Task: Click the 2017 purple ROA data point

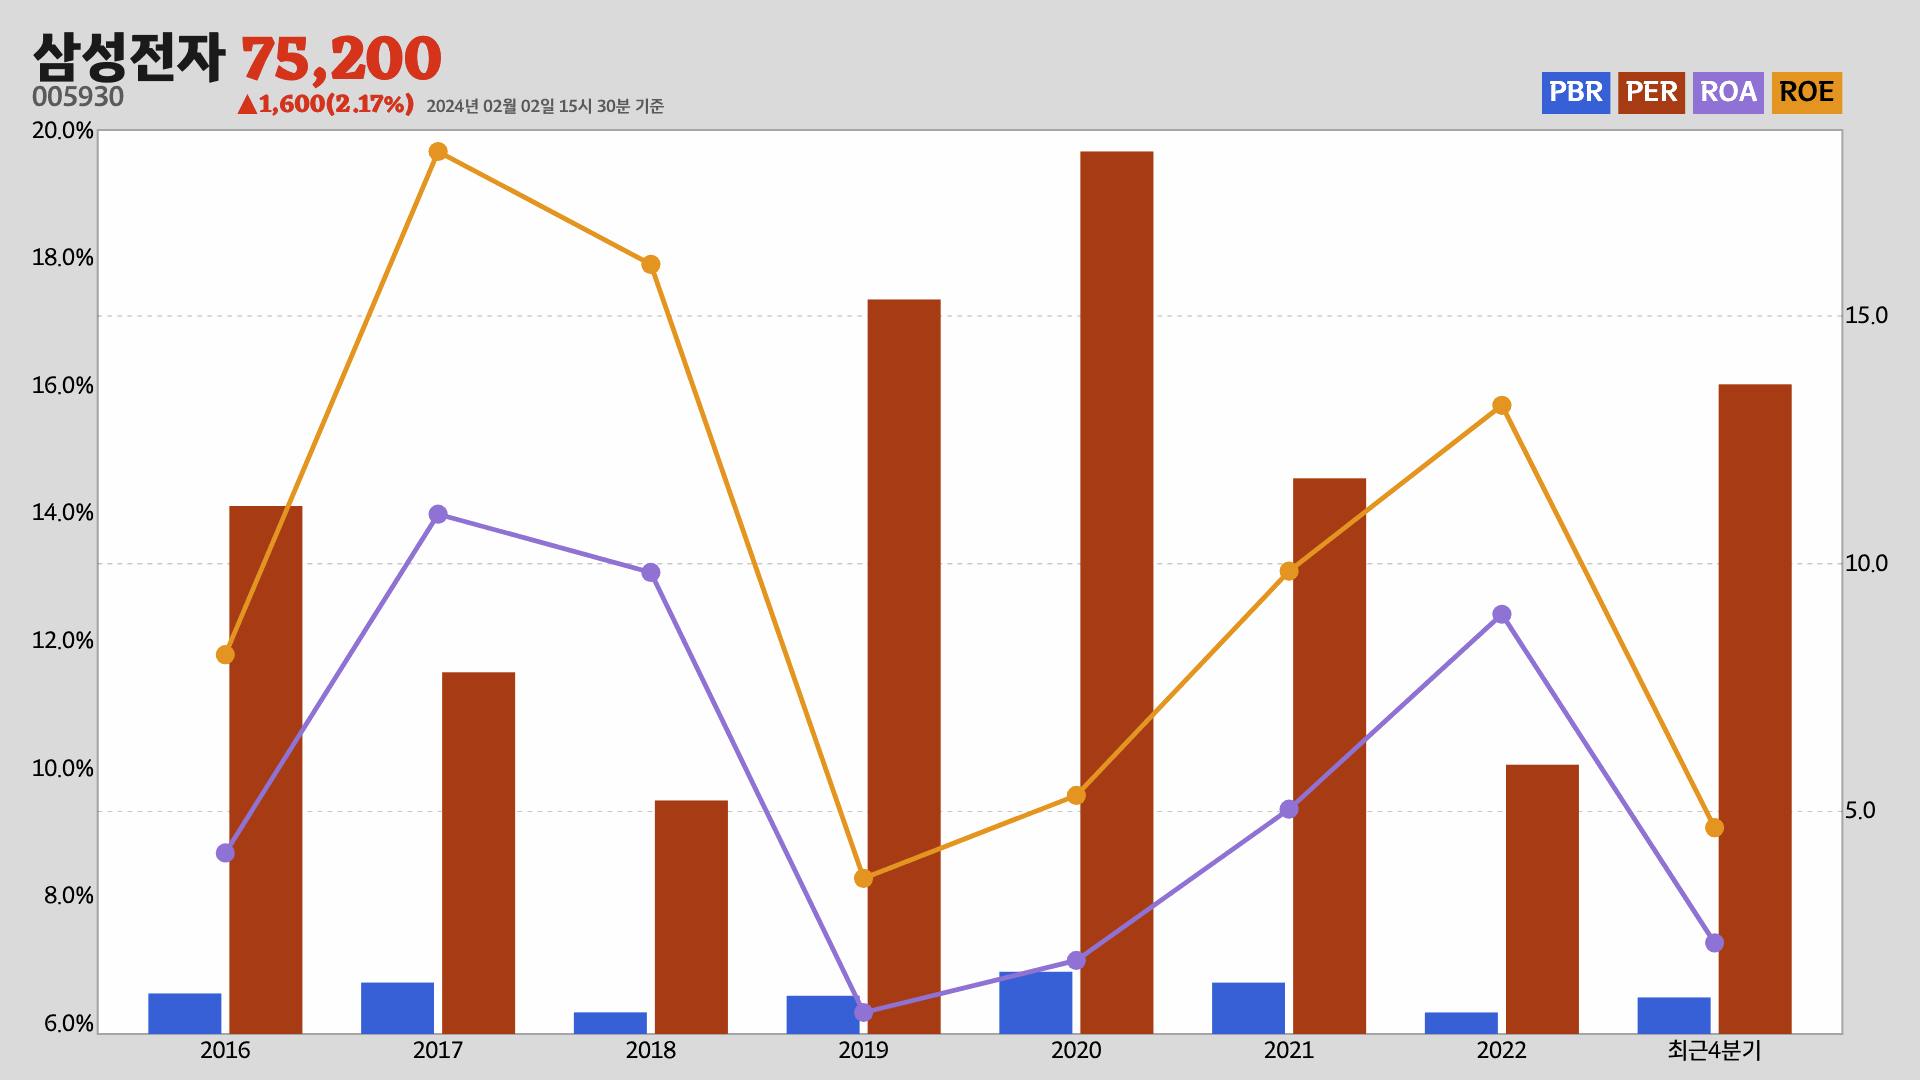Action: click(x=438, y=515)
